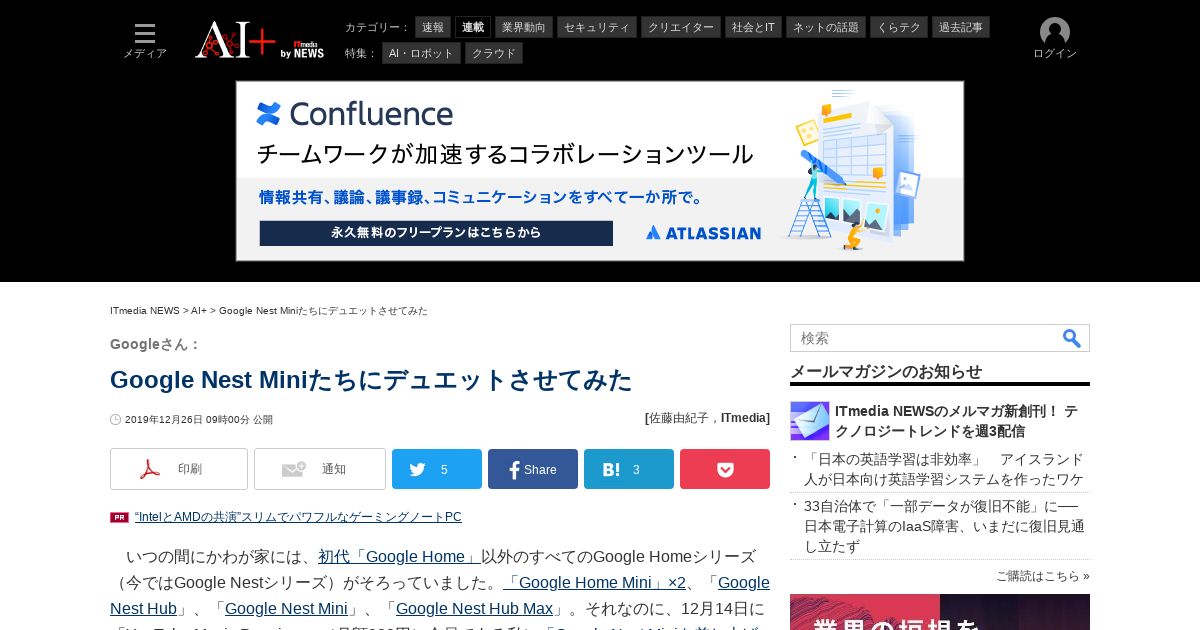Go to AI+ breadcrumb link
1200x630 pixels.
click(x=199, y=311)
